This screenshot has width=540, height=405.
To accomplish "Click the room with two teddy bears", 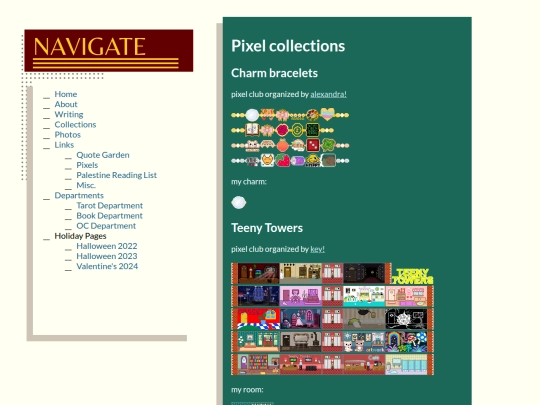I will [x=364, y=342].
